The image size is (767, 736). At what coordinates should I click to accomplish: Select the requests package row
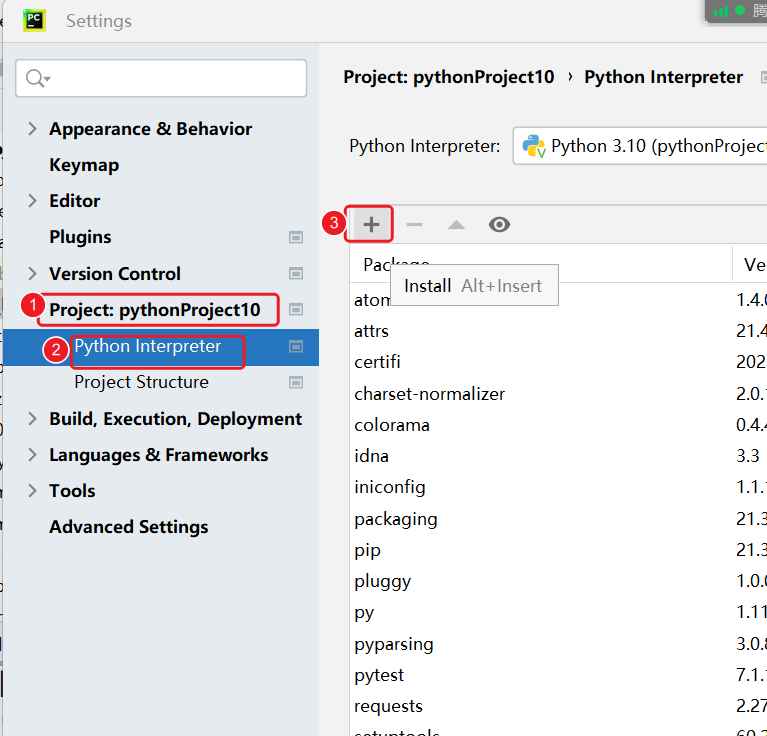558,706
